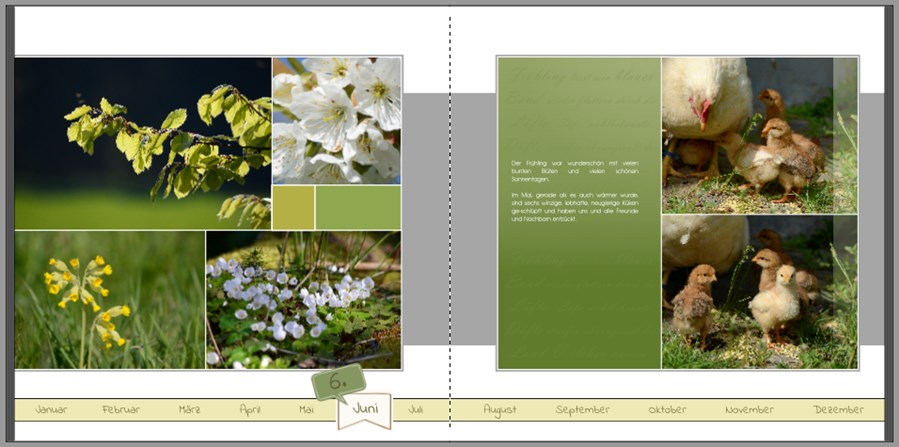899x447 pixels.
Task: Click the light green color rectangle
Action: point(358,207)
